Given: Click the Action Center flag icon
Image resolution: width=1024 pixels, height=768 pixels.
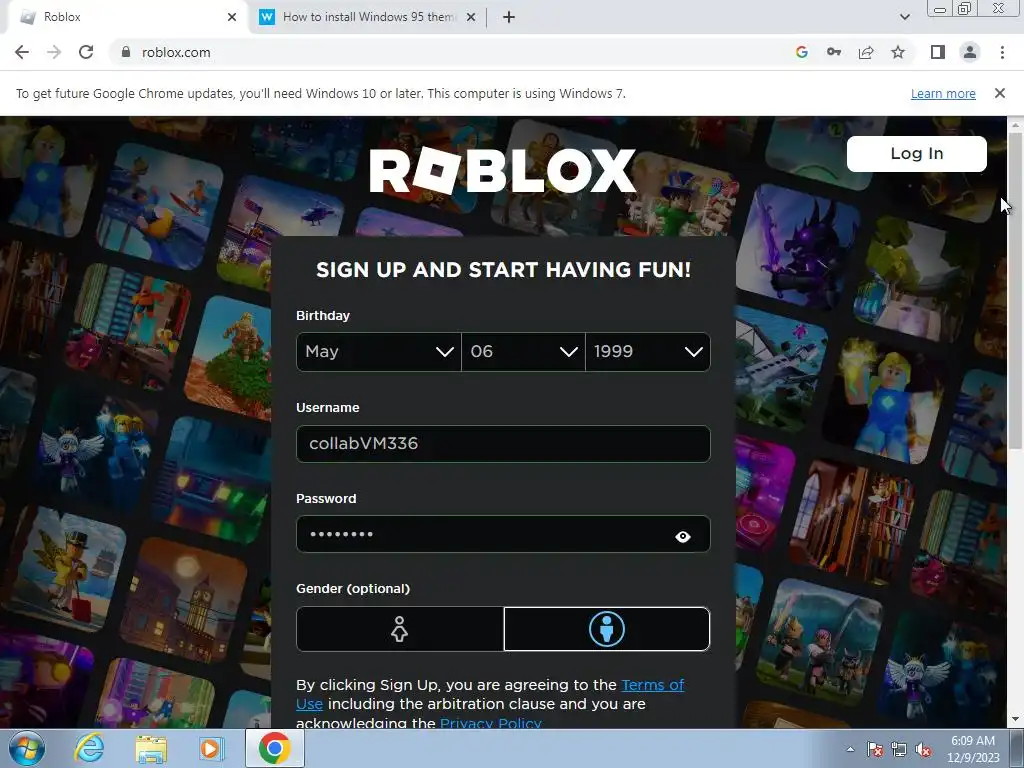Looking at the screenshot, I should (x=875, y=750).
